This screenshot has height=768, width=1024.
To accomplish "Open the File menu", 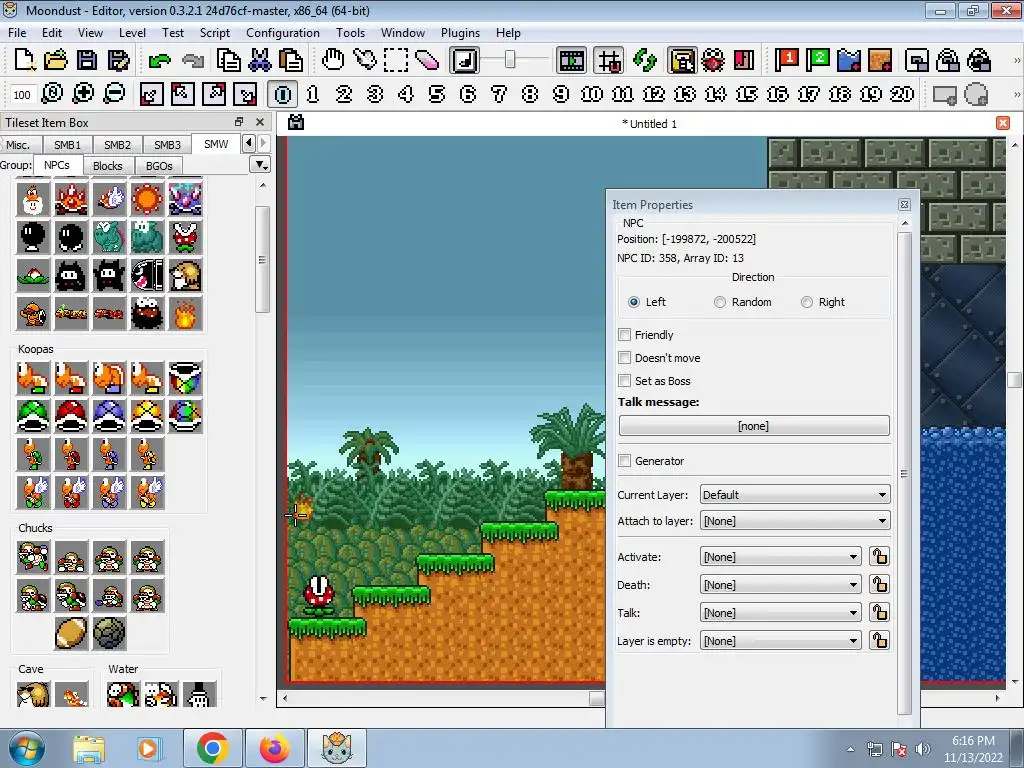I will click(17, 33).
